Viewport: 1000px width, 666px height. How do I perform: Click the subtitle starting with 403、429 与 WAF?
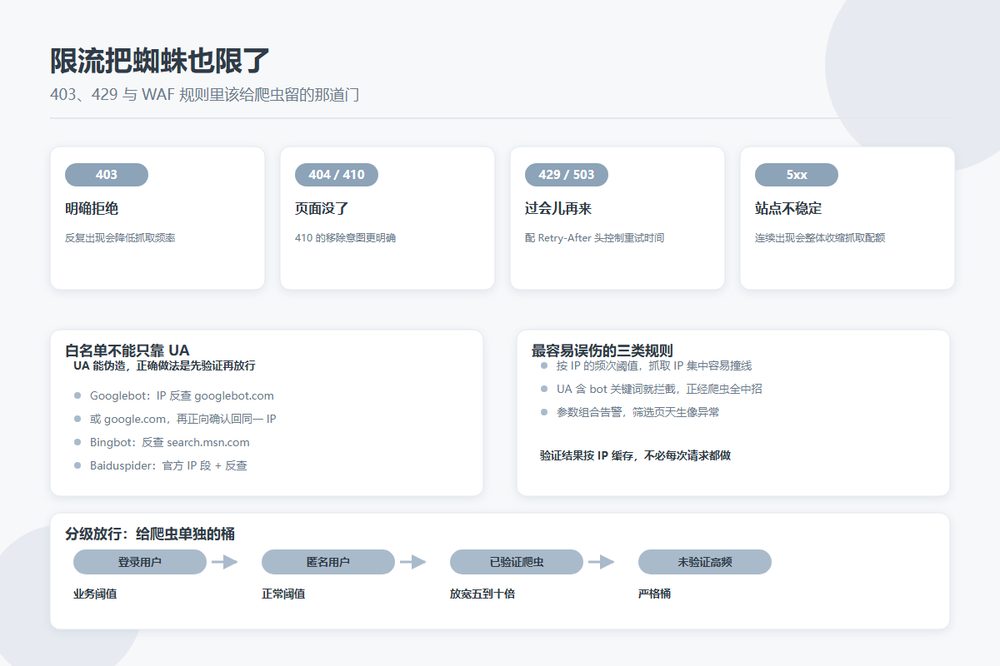[x=205, y=95]
